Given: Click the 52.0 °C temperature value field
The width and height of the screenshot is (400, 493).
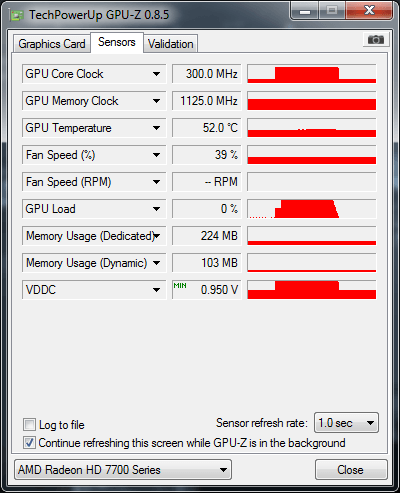Looking at the screenshot, I should click(206, 128).
